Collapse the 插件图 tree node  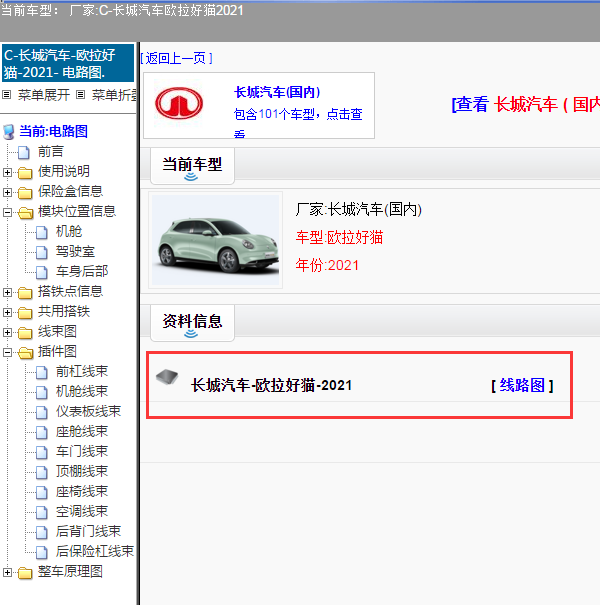coord(7,352)
